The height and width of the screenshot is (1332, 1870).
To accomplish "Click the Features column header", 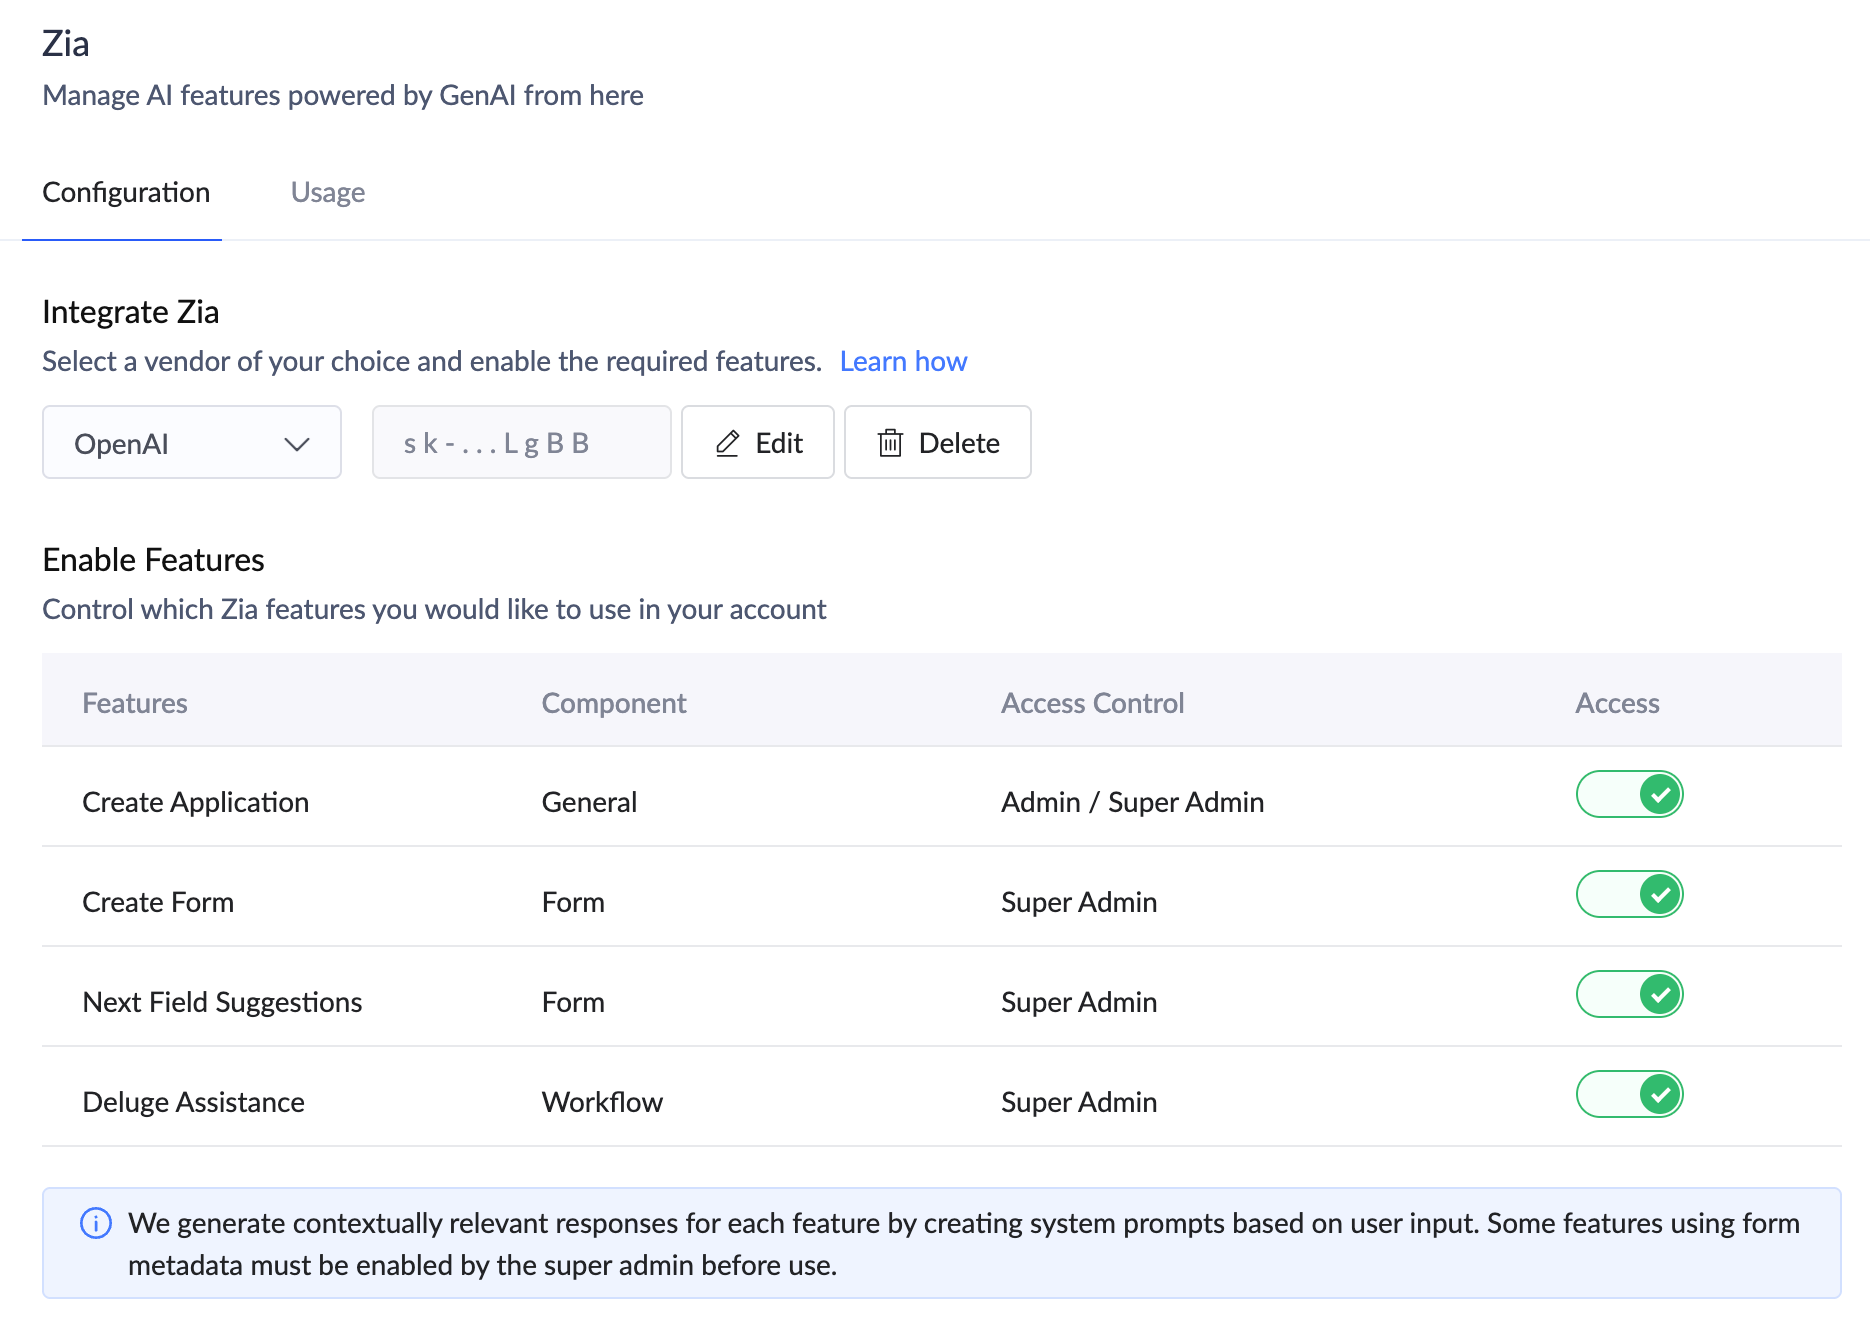I will [135, 703].
